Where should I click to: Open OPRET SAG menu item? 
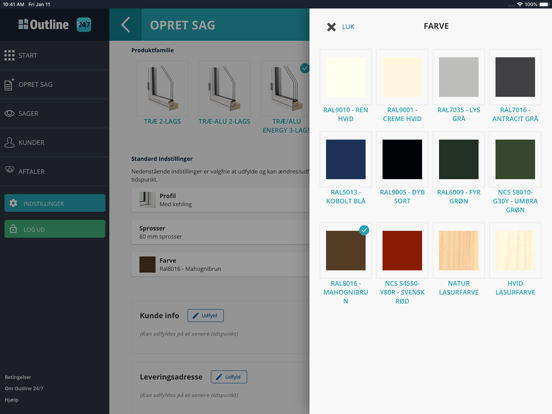pyautogui.click(x=55, y=84)
